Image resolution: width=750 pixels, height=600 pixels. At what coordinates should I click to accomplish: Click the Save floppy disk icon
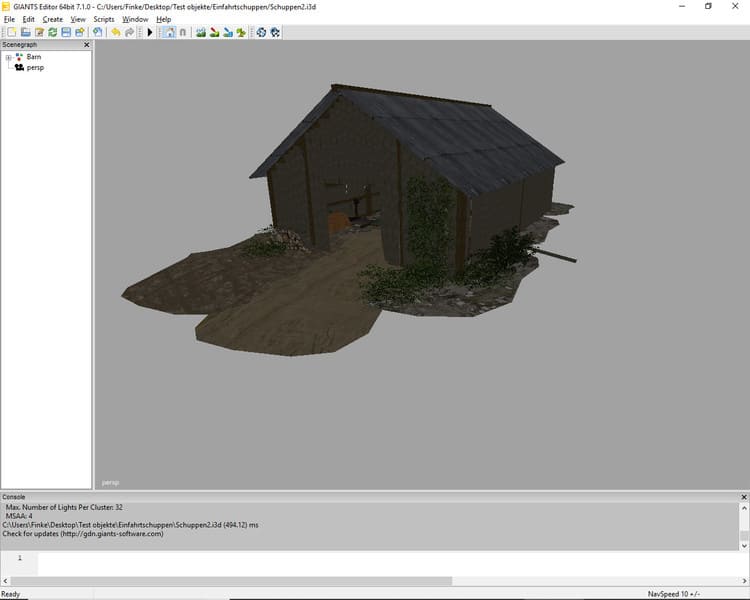coord(66,33)
